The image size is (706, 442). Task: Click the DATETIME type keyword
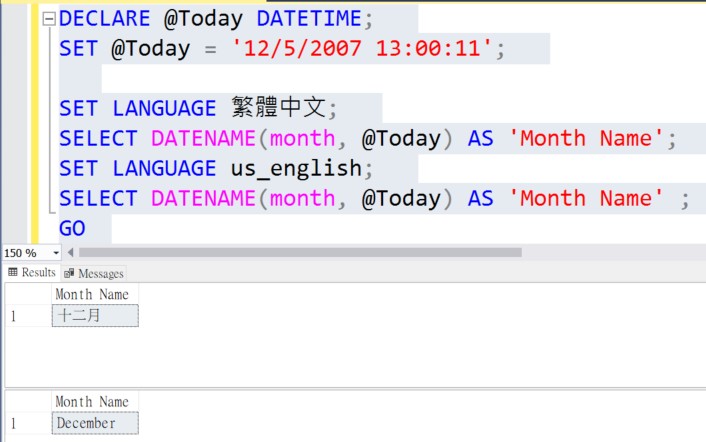(309, 19)
